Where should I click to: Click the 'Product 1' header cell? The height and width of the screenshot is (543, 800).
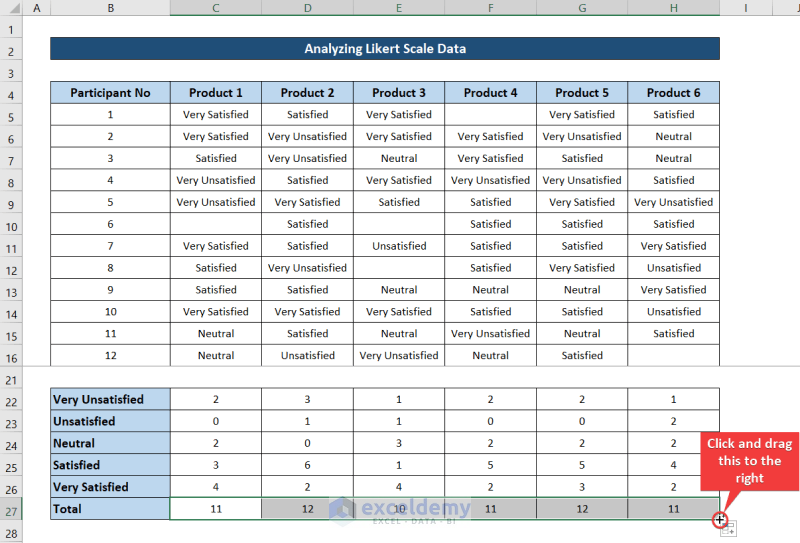coord(216,93)
